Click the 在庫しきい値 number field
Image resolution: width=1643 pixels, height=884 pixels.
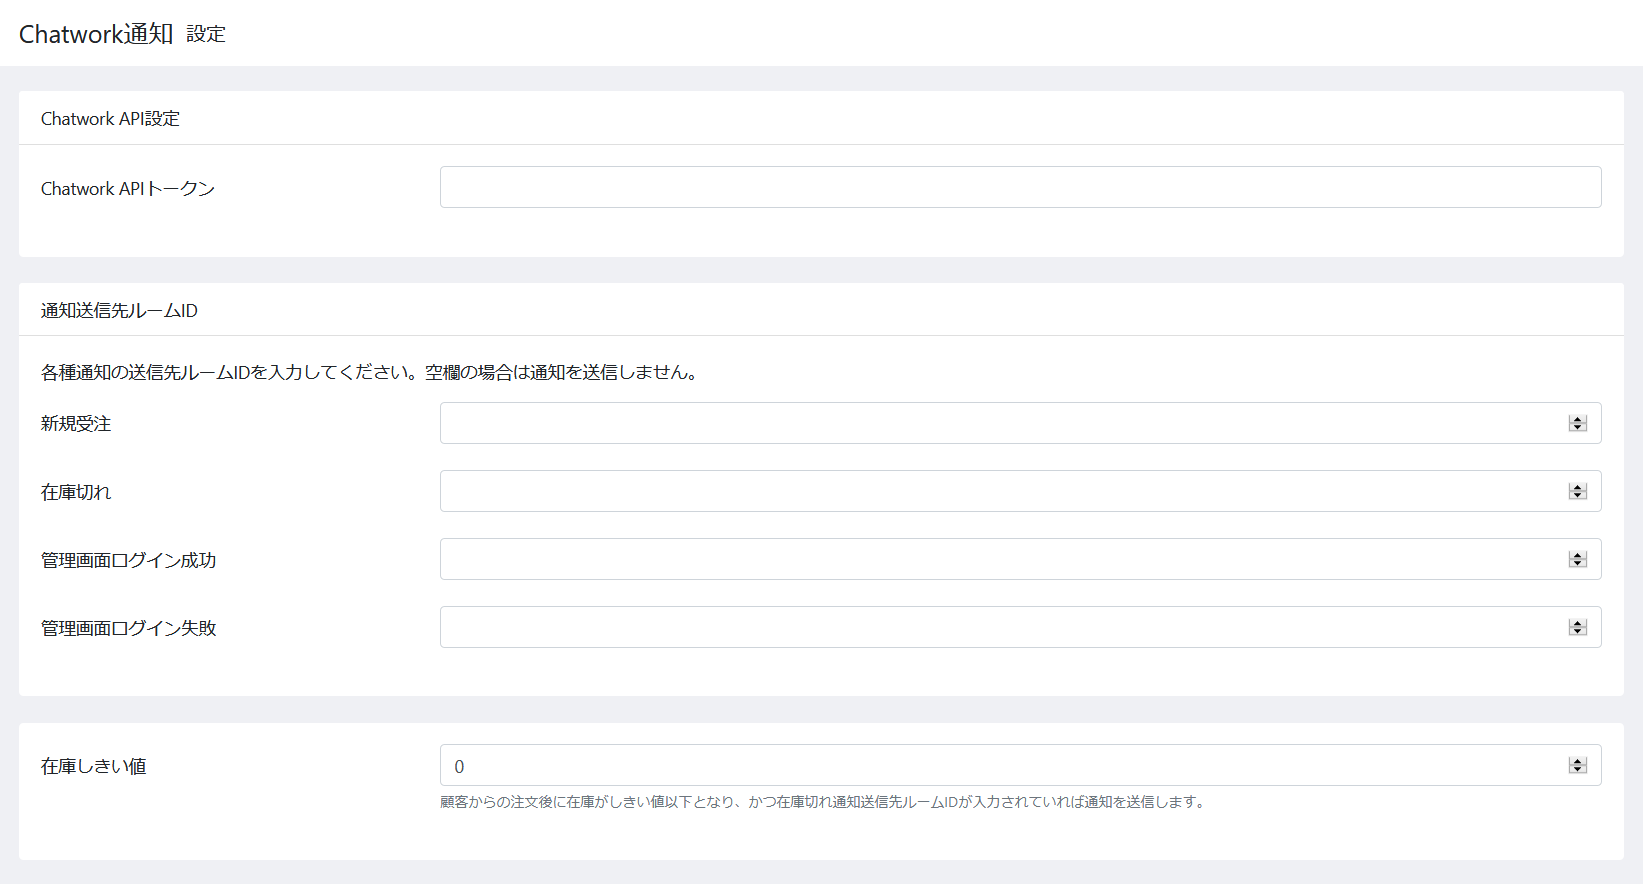(1020, 765)
